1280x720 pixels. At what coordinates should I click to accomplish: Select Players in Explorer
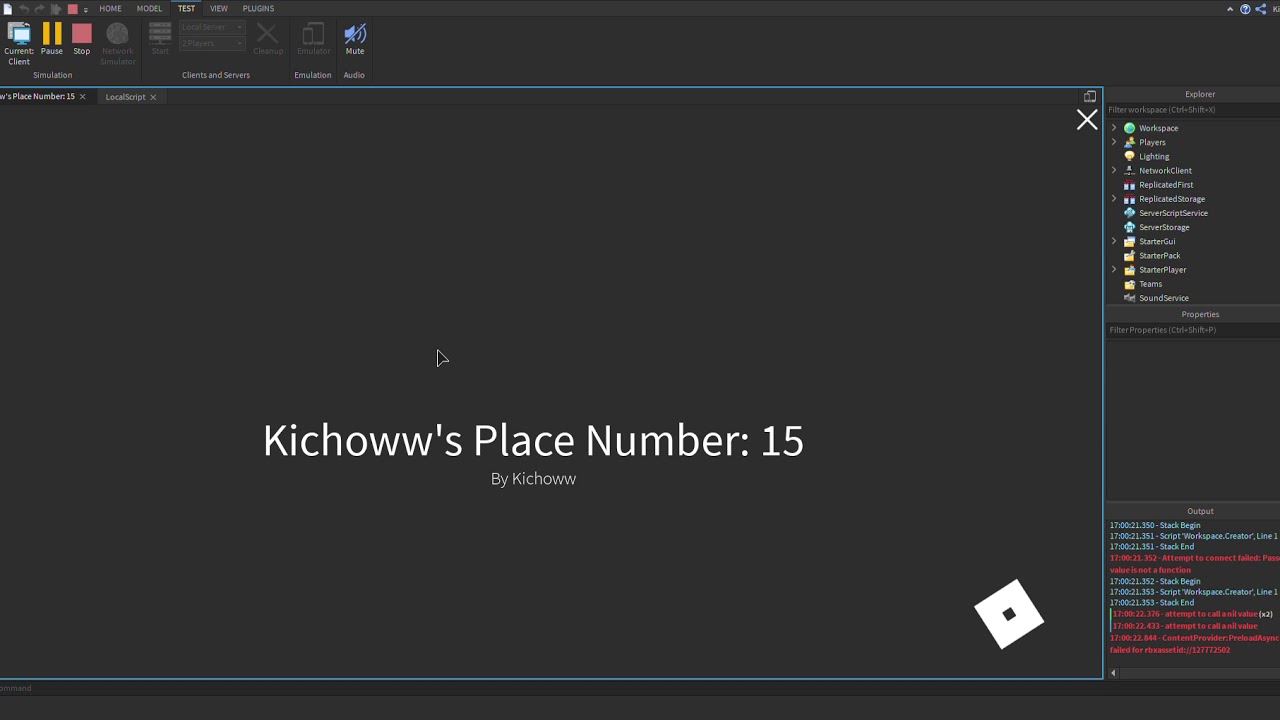click(x=1152, y=142)
